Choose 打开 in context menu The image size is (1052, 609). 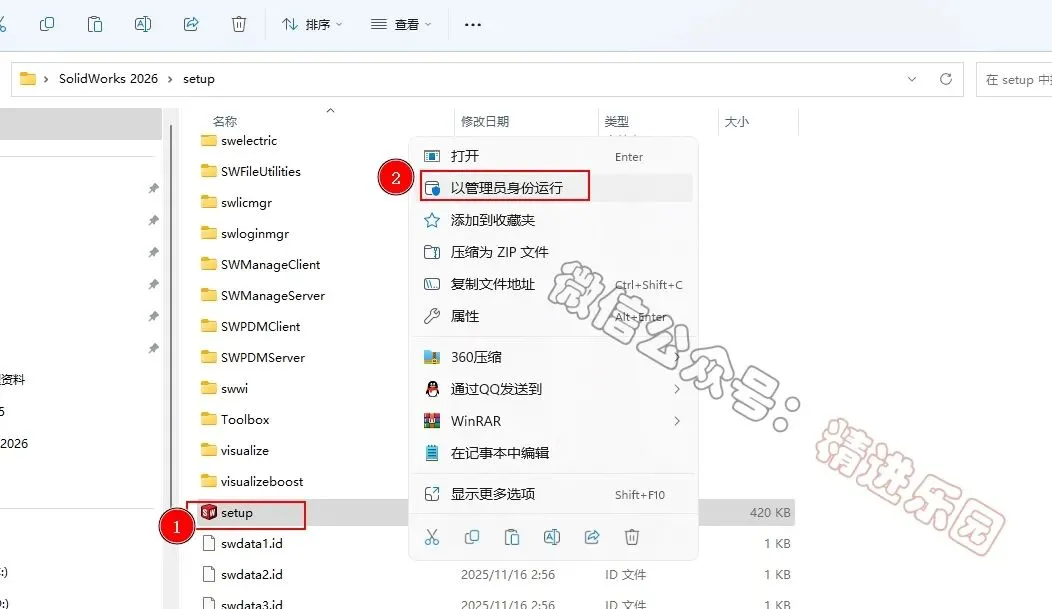551,156
